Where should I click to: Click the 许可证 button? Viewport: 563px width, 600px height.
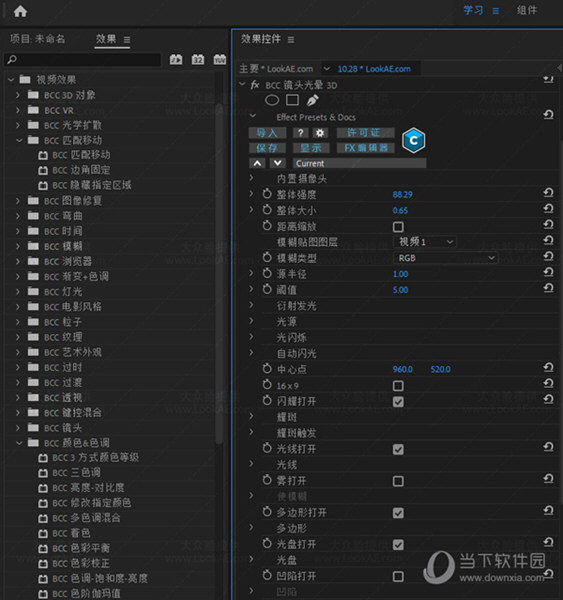365,133
